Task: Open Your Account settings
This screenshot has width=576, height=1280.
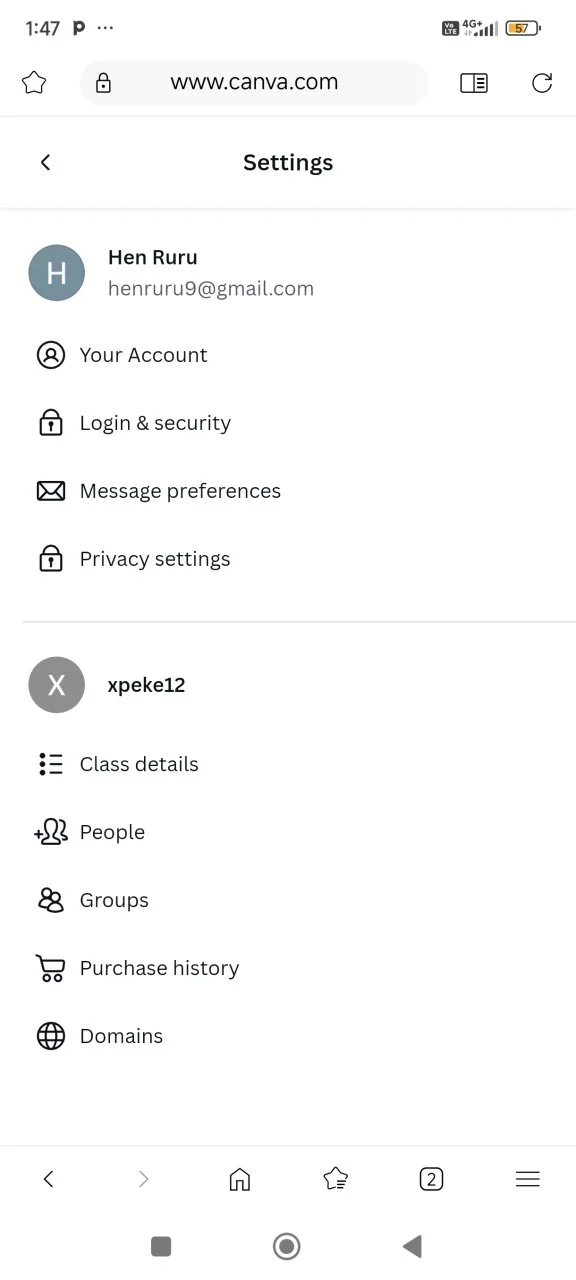Action: click(288, 355)
